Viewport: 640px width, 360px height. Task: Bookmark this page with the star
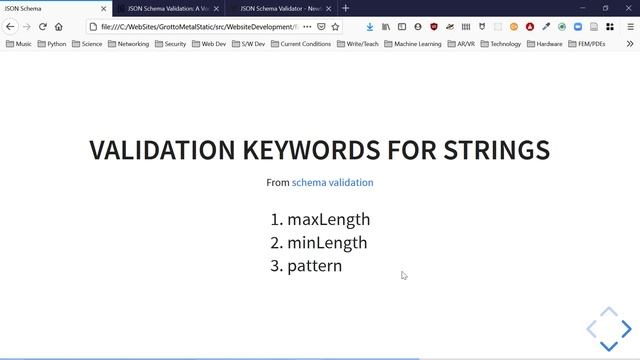click(336, 27)
